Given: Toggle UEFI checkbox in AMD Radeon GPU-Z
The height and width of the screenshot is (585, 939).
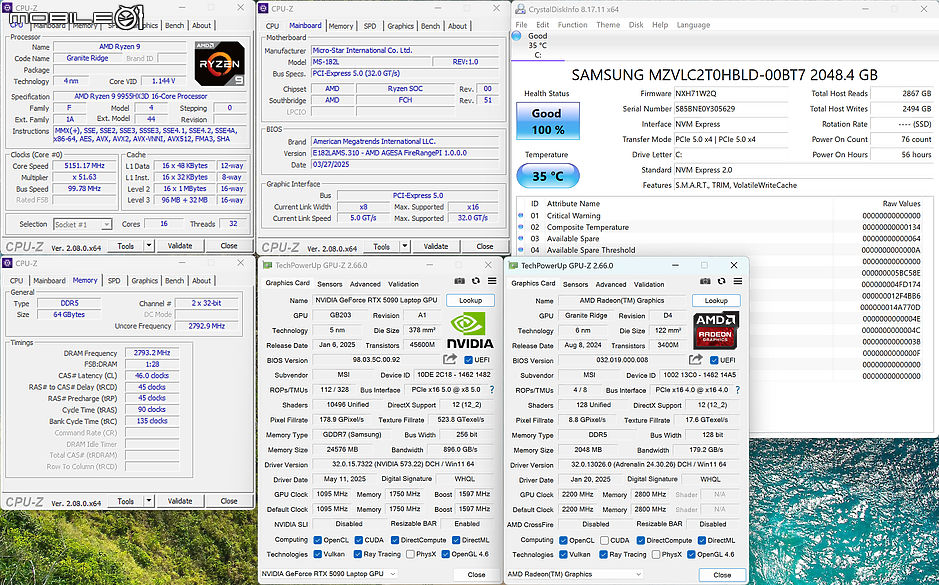Looking at the screenshot, I should [714, 360].
